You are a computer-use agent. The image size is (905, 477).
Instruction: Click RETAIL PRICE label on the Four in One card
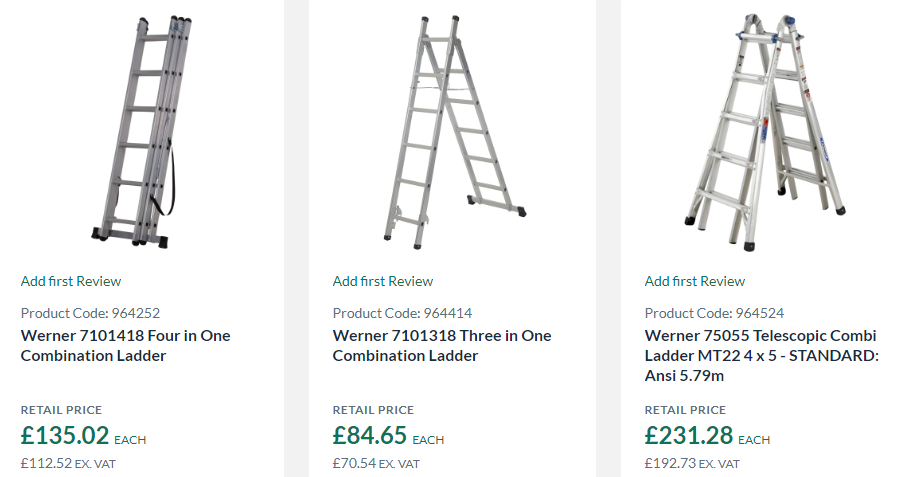pos(61,410)
